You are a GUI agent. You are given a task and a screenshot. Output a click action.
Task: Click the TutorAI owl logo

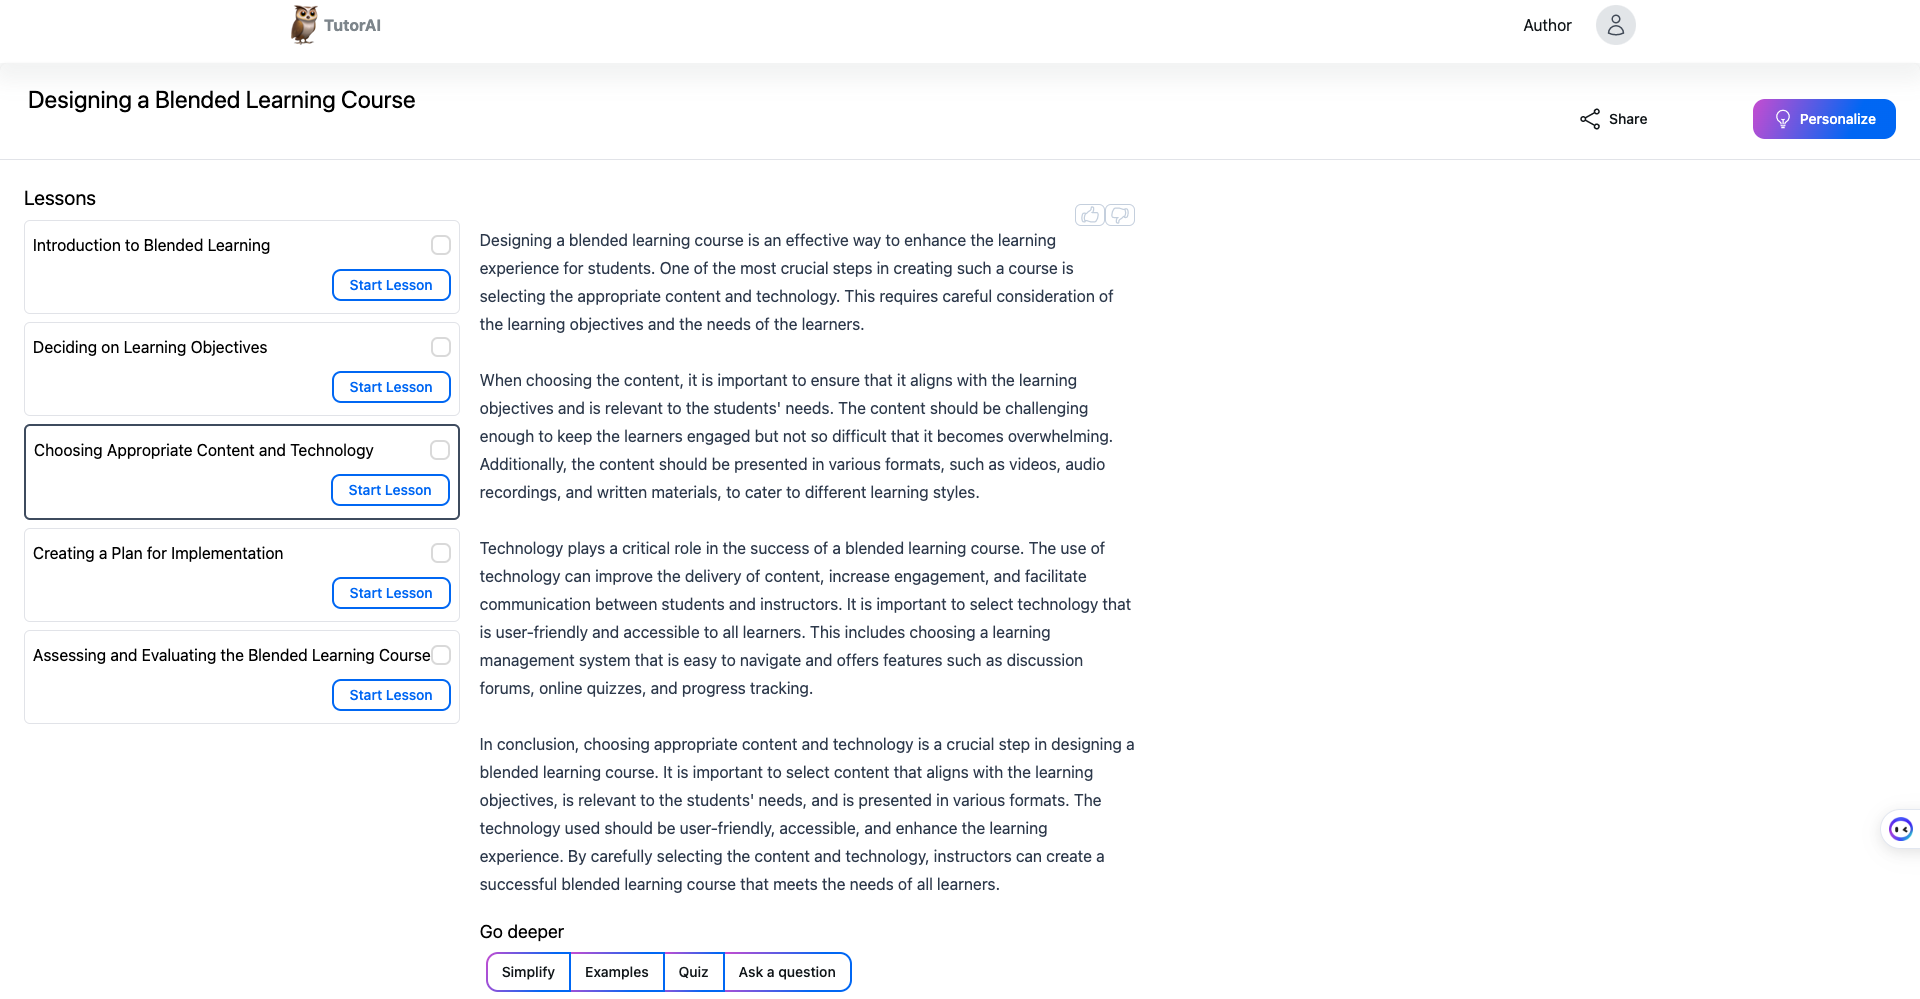(x=304, y=24)
